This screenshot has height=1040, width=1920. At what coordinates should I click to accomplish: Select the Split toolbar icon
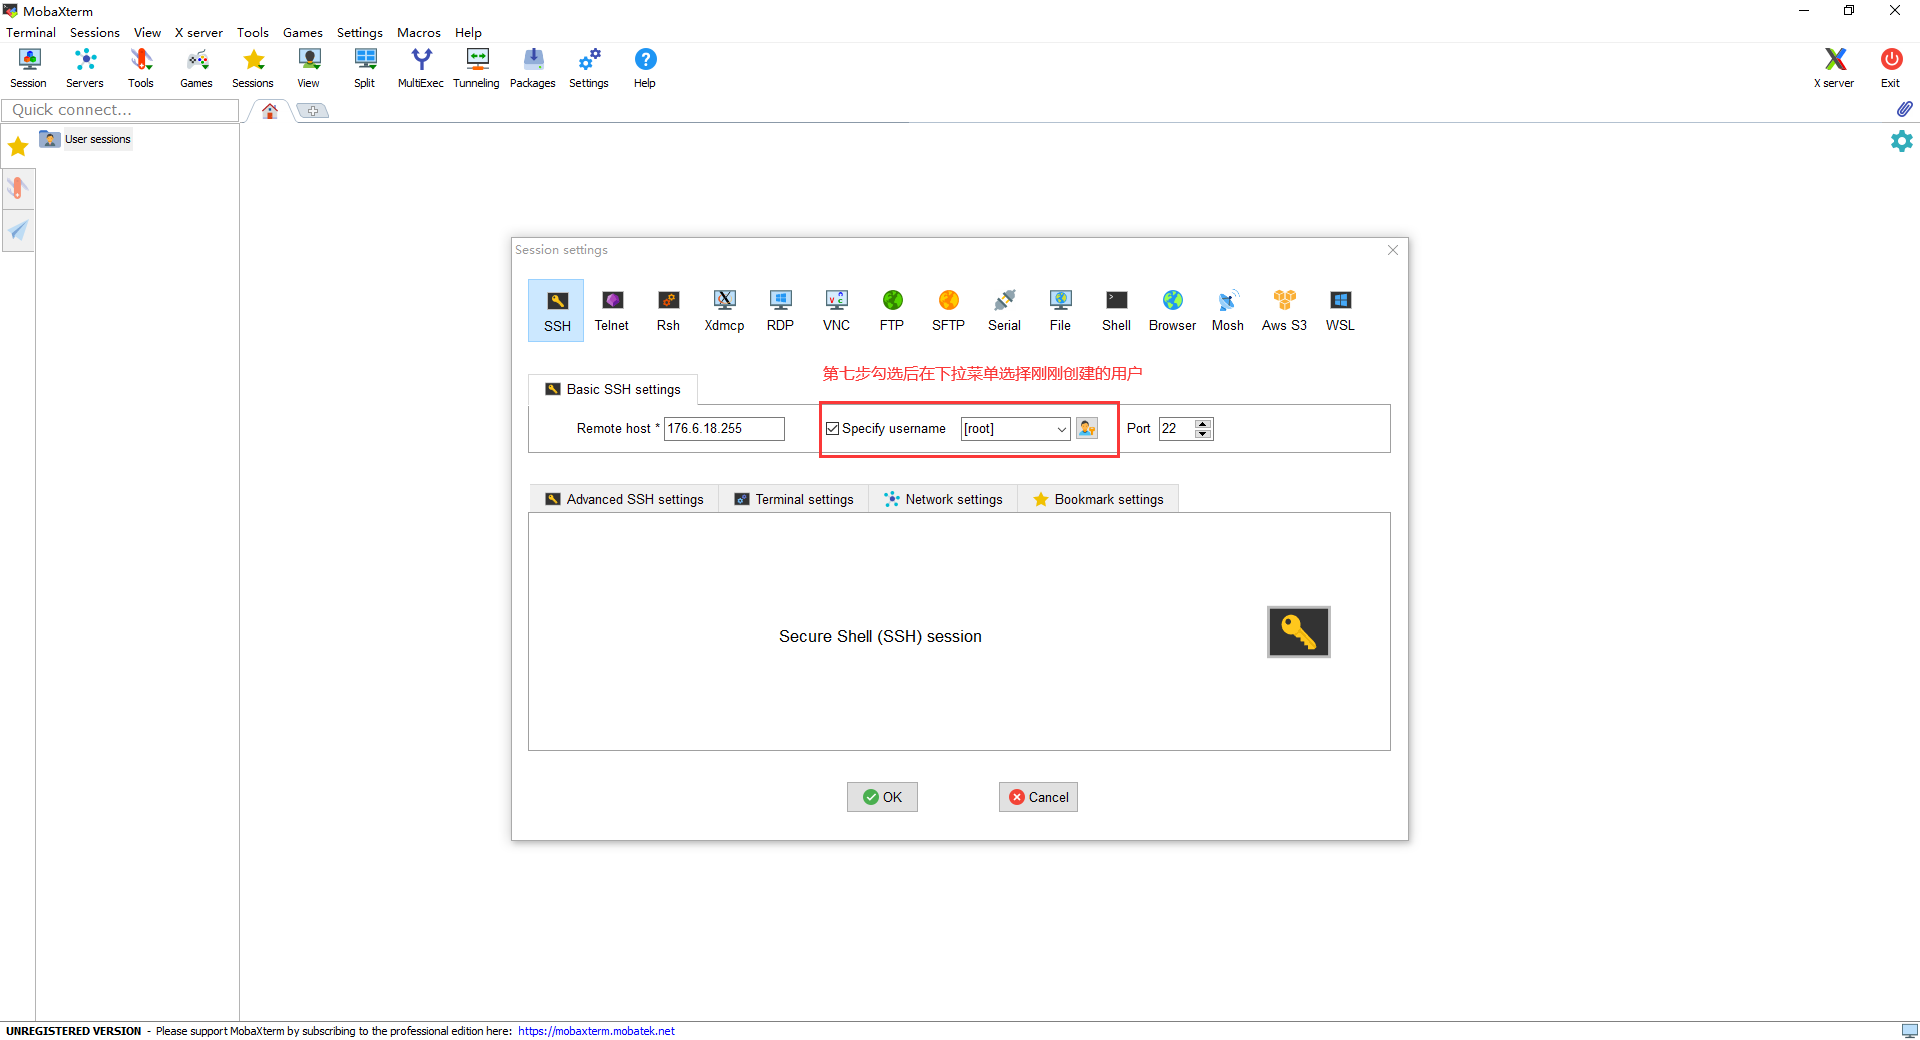coord(365,68)
